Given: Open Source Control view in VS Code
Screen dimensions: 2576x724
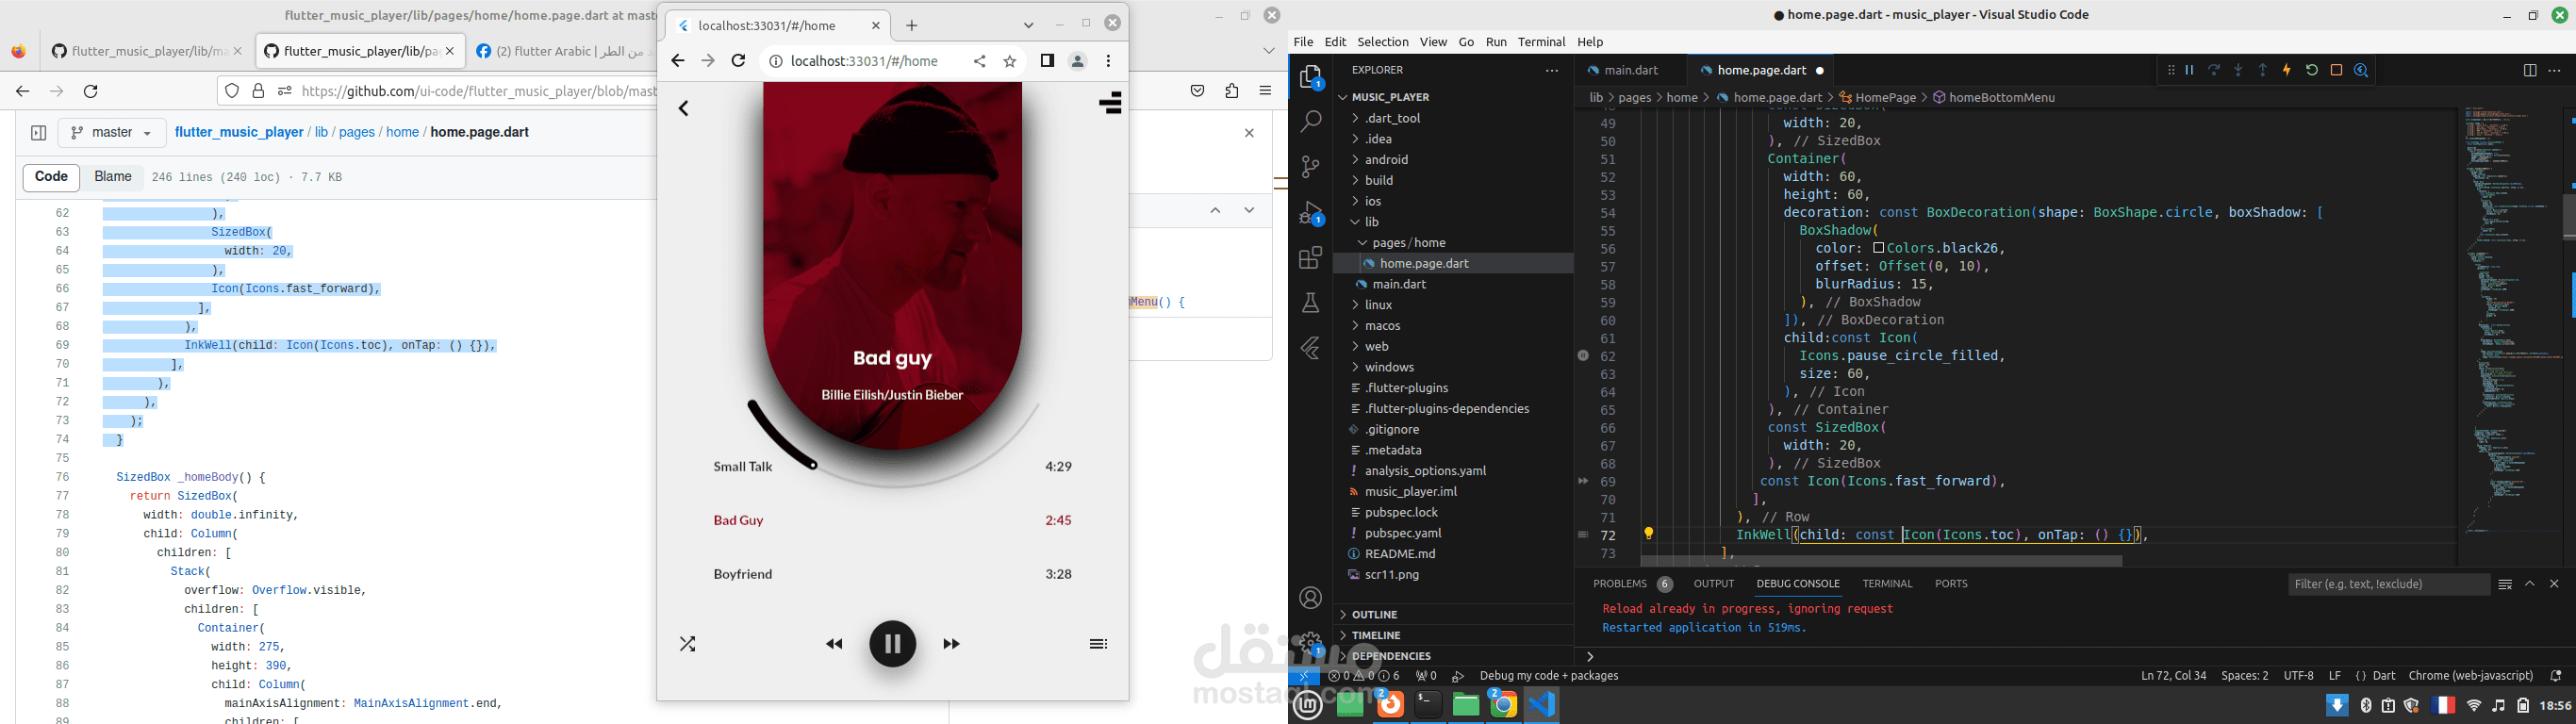Looking at the screenshot, I should pyautogui.click(x=1311, y=167).
